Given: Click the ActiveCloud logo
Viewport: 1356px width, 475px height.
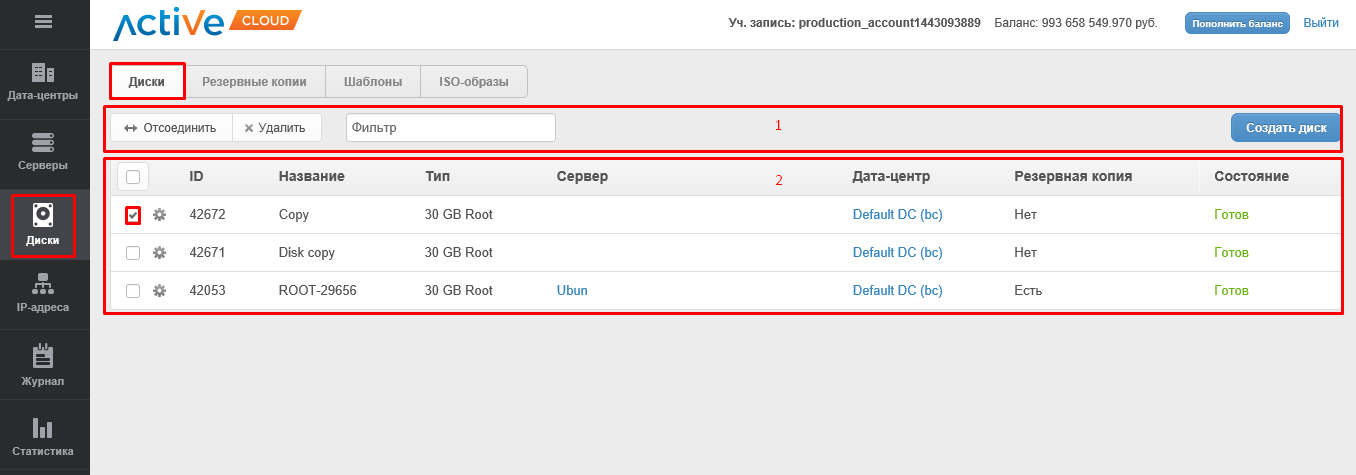Looking at the screenshot, I should point(206,24).
